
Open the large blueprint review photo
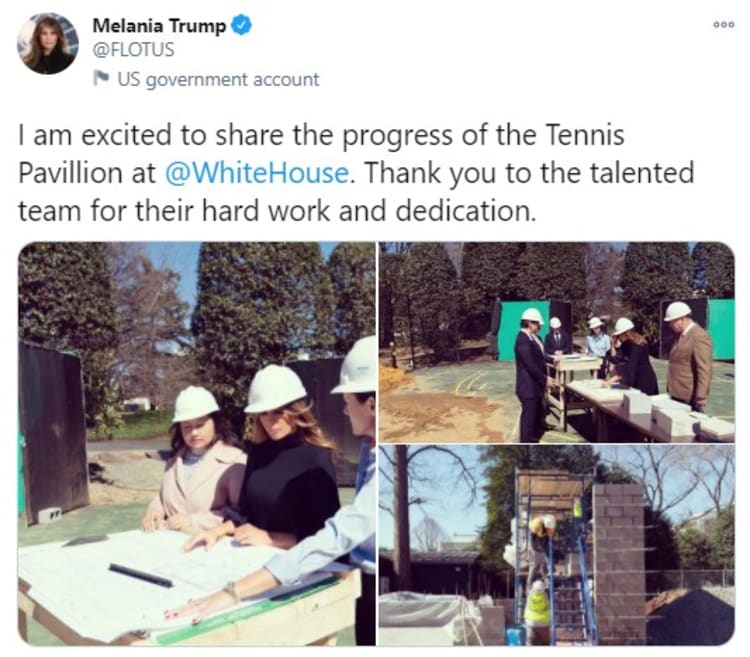(197, 444)
